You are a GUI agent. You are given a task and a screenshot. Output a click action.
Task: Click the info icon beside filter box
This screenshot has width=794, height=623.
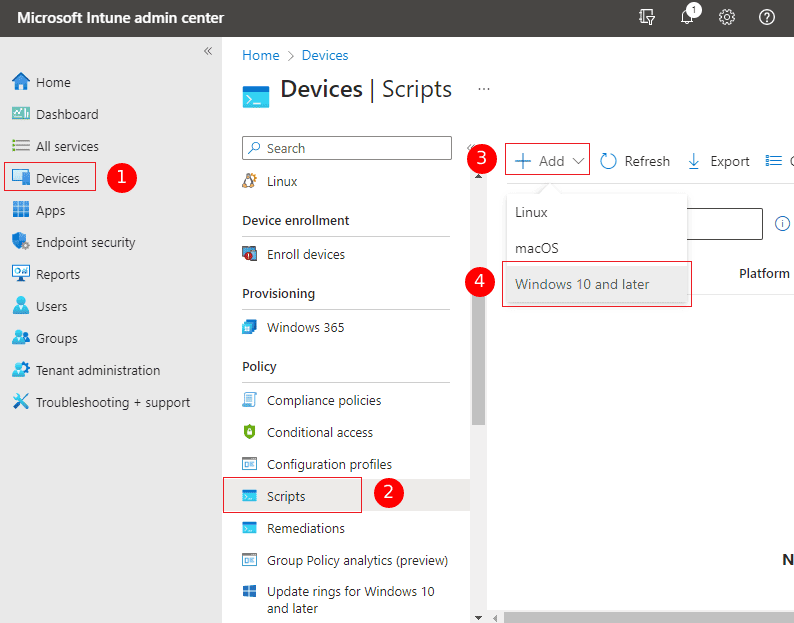(783, 223)
